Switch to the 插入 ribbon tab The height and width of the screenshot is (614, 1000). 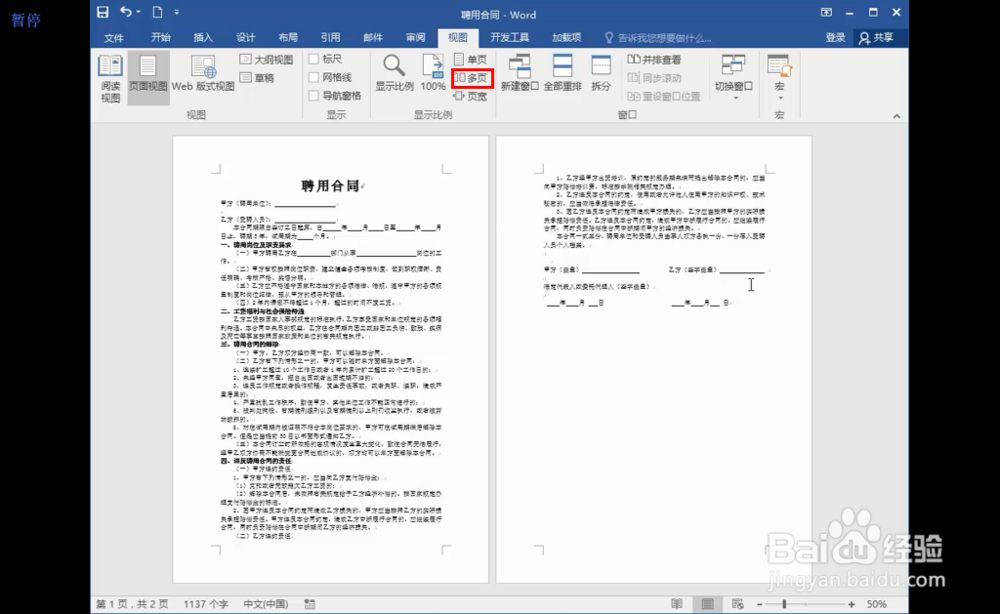(x=203, y=37)
